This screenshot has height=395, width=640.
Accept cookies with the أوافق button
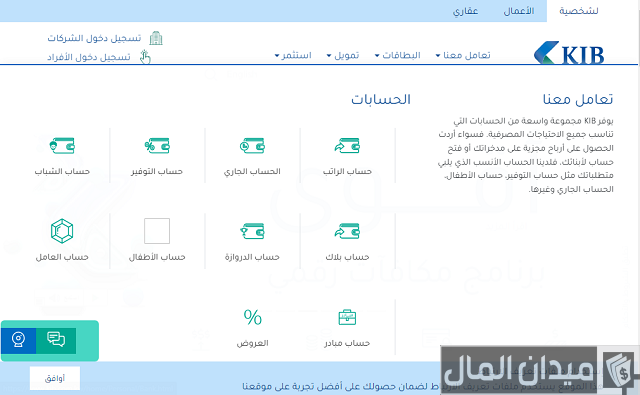pyautogui.click(x=55, y=378)
